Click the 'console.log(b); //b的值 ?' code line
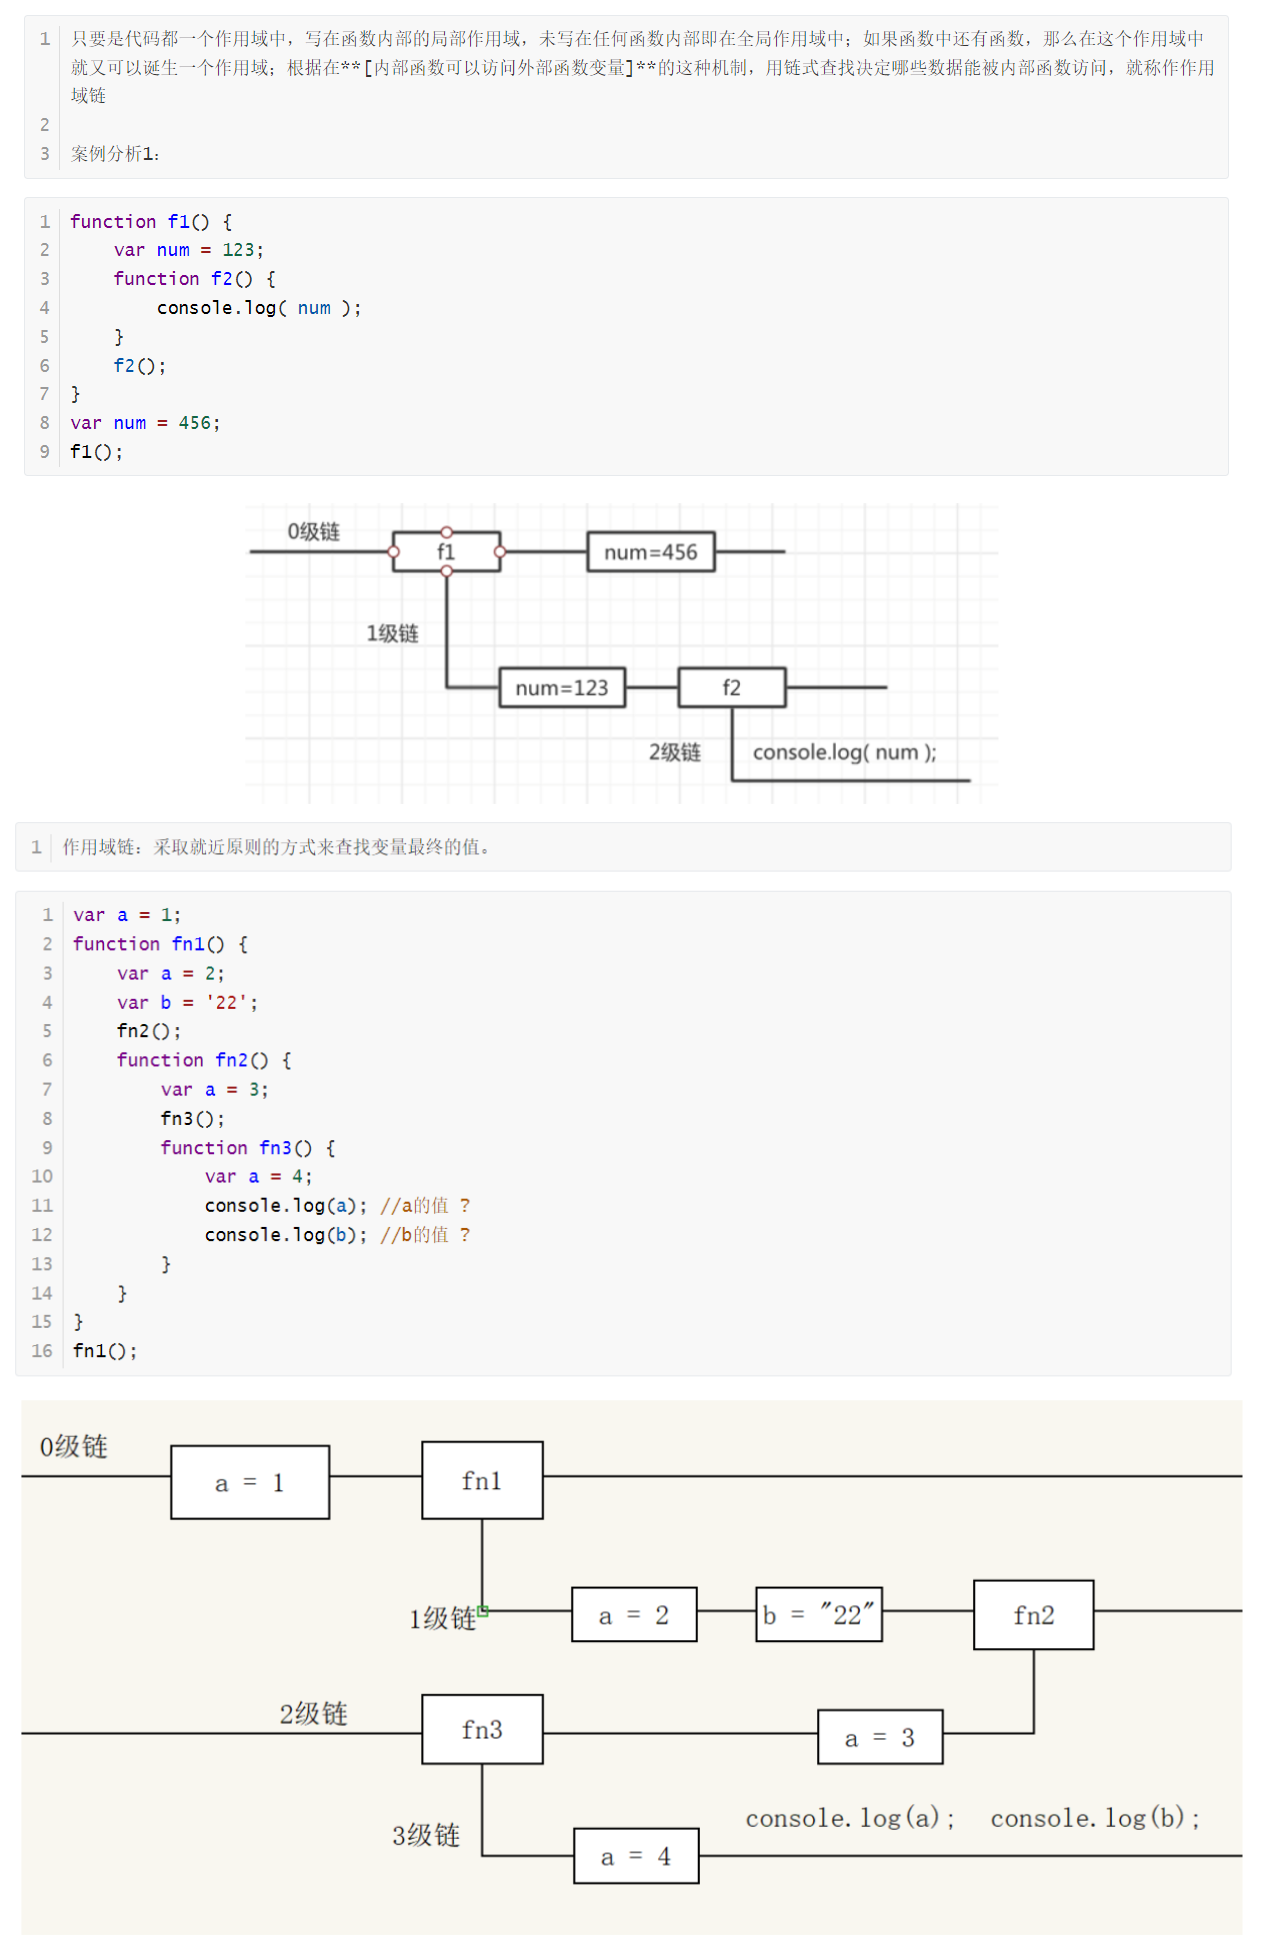The width and height of the screenshot is (1270, 1947). click(x=338, y=1235)
